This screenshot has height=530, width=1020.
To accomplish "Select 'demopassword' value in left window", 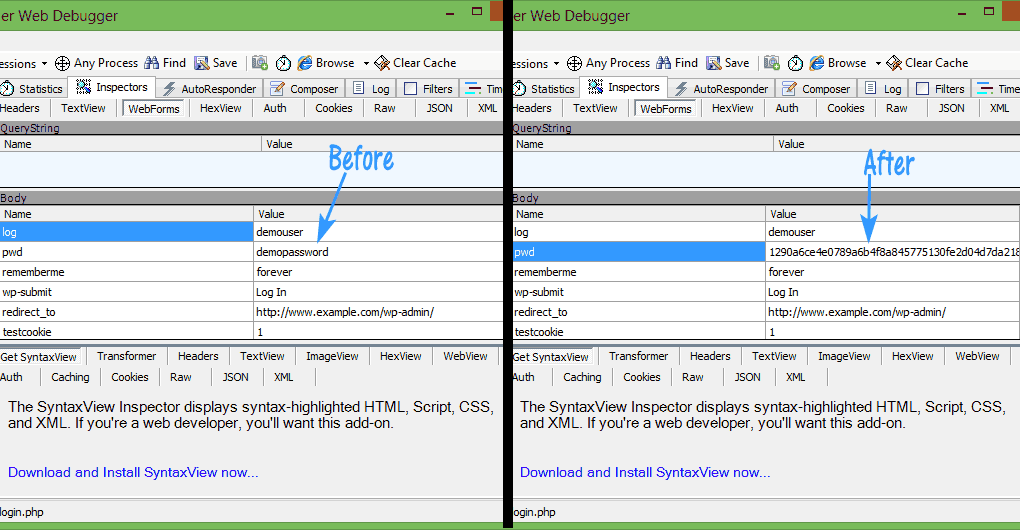I will [x=292, y=252].
